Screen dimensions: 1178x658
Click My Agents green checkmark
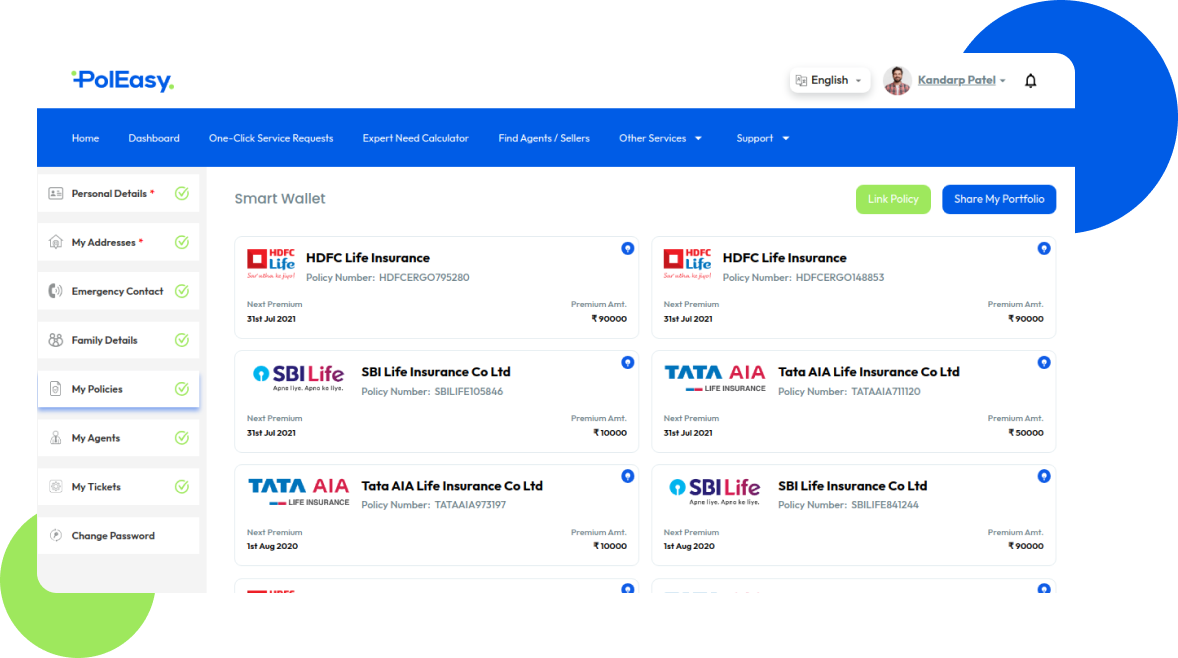click(182, 437)
